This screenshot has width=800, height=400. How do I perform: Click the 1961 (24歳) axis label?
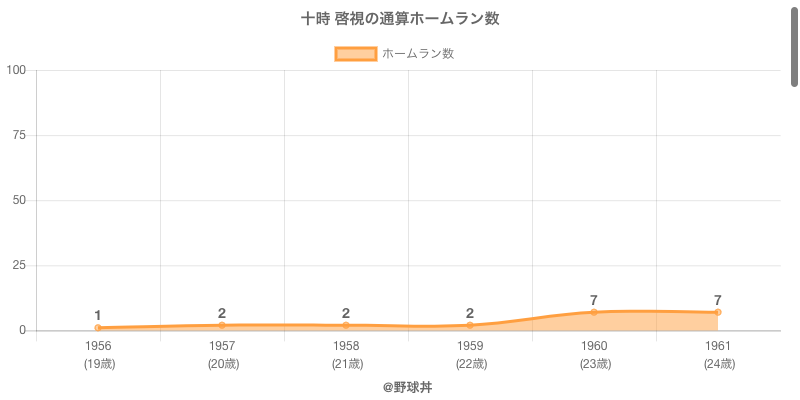[718, 354]
